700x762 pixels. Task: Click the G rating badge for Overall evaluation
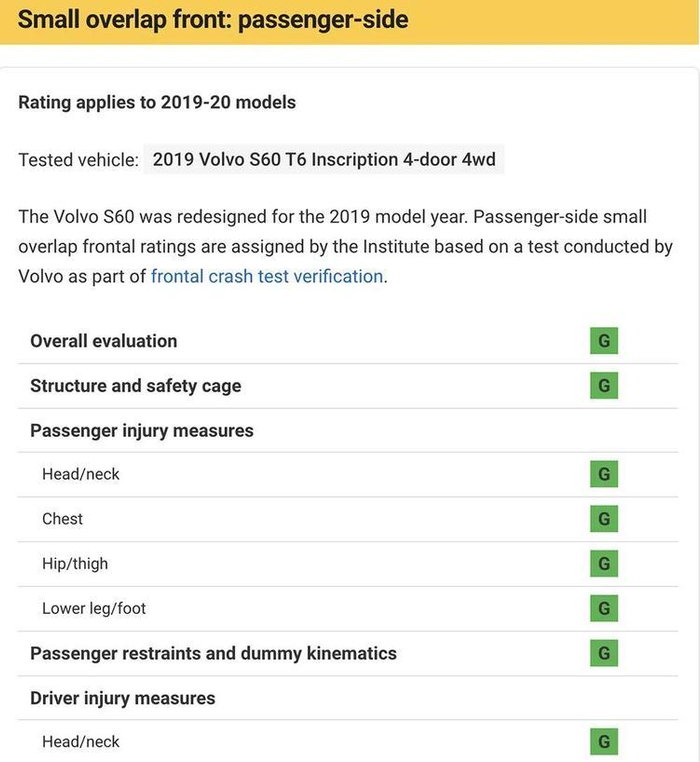click(x=603, y=341)
